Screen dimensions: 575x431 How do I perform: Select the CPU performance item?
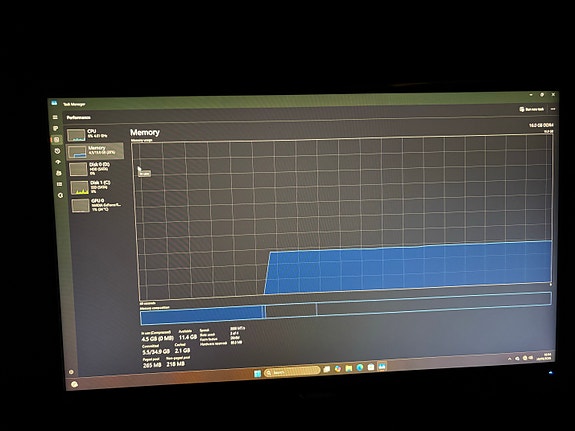(94, 134)
